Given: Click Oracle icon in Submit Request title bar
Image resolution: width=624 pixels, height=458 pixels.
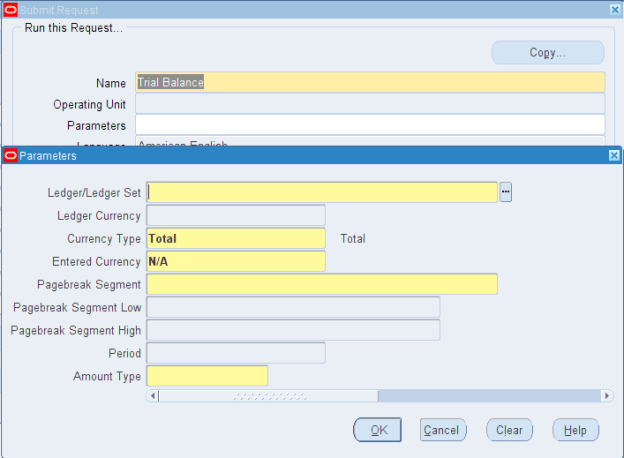Looking at the screenshot, I should click(10, 9).
